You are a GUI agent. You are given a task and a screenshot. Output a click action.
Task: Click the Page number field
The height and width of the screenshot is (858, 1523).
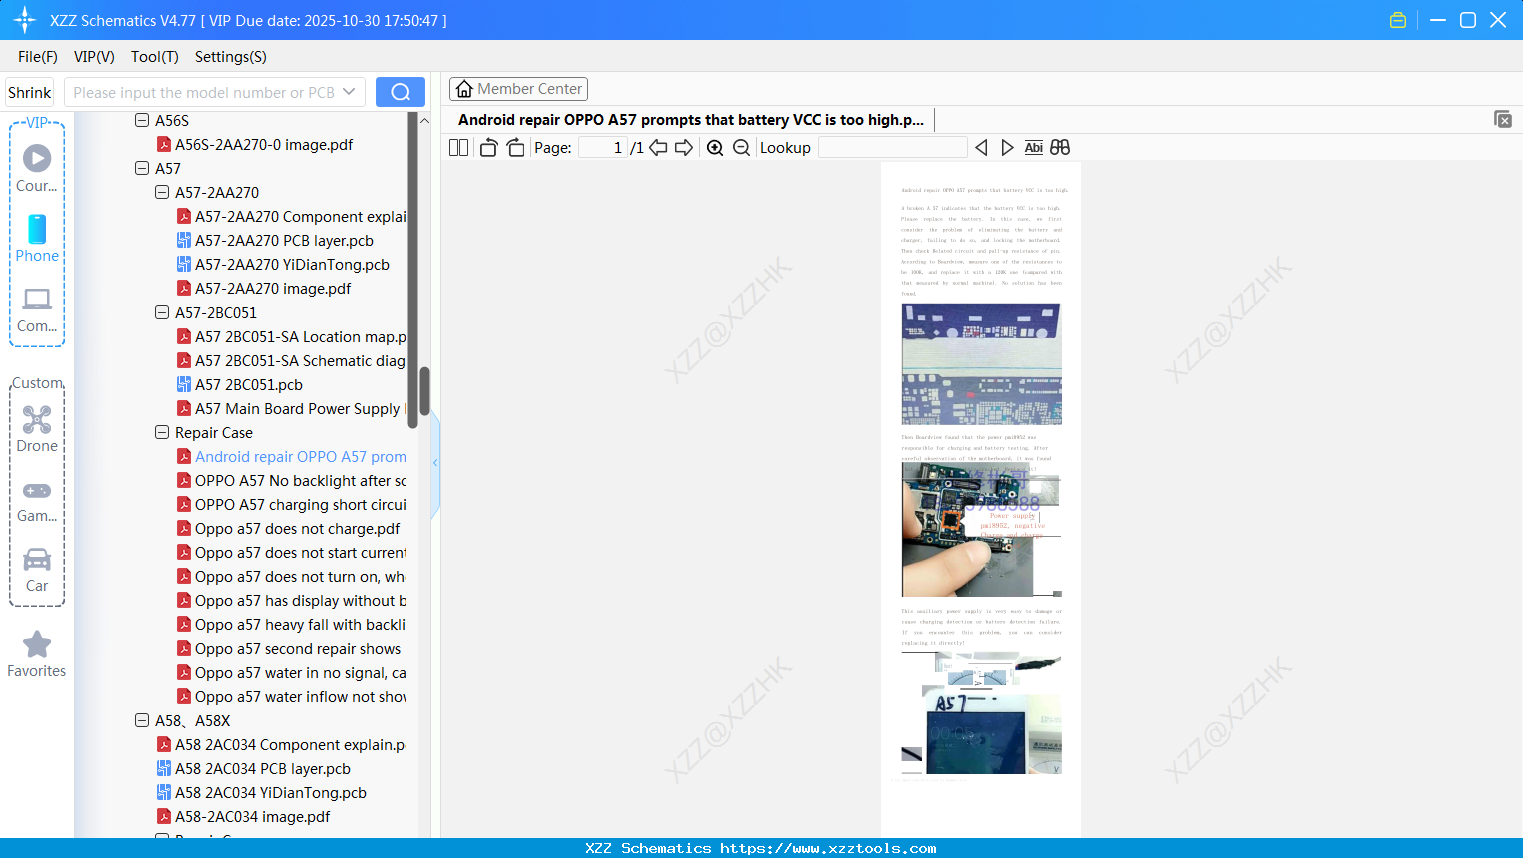[603, 148]
